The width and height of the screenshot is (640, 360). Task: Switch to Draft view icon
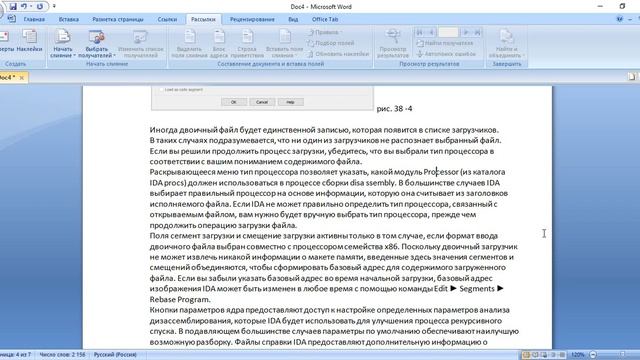tap(562, 355)
